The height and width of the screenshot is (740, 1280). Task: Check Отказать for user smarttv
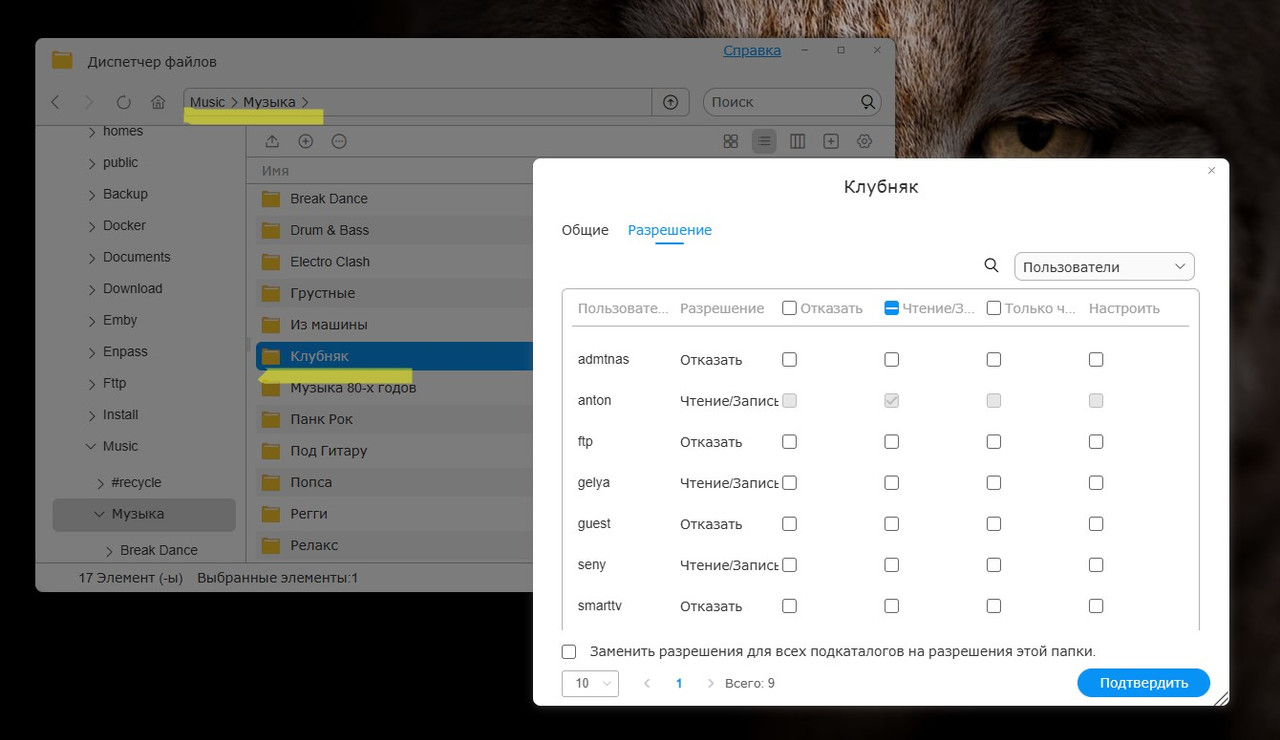coord(789,606)
